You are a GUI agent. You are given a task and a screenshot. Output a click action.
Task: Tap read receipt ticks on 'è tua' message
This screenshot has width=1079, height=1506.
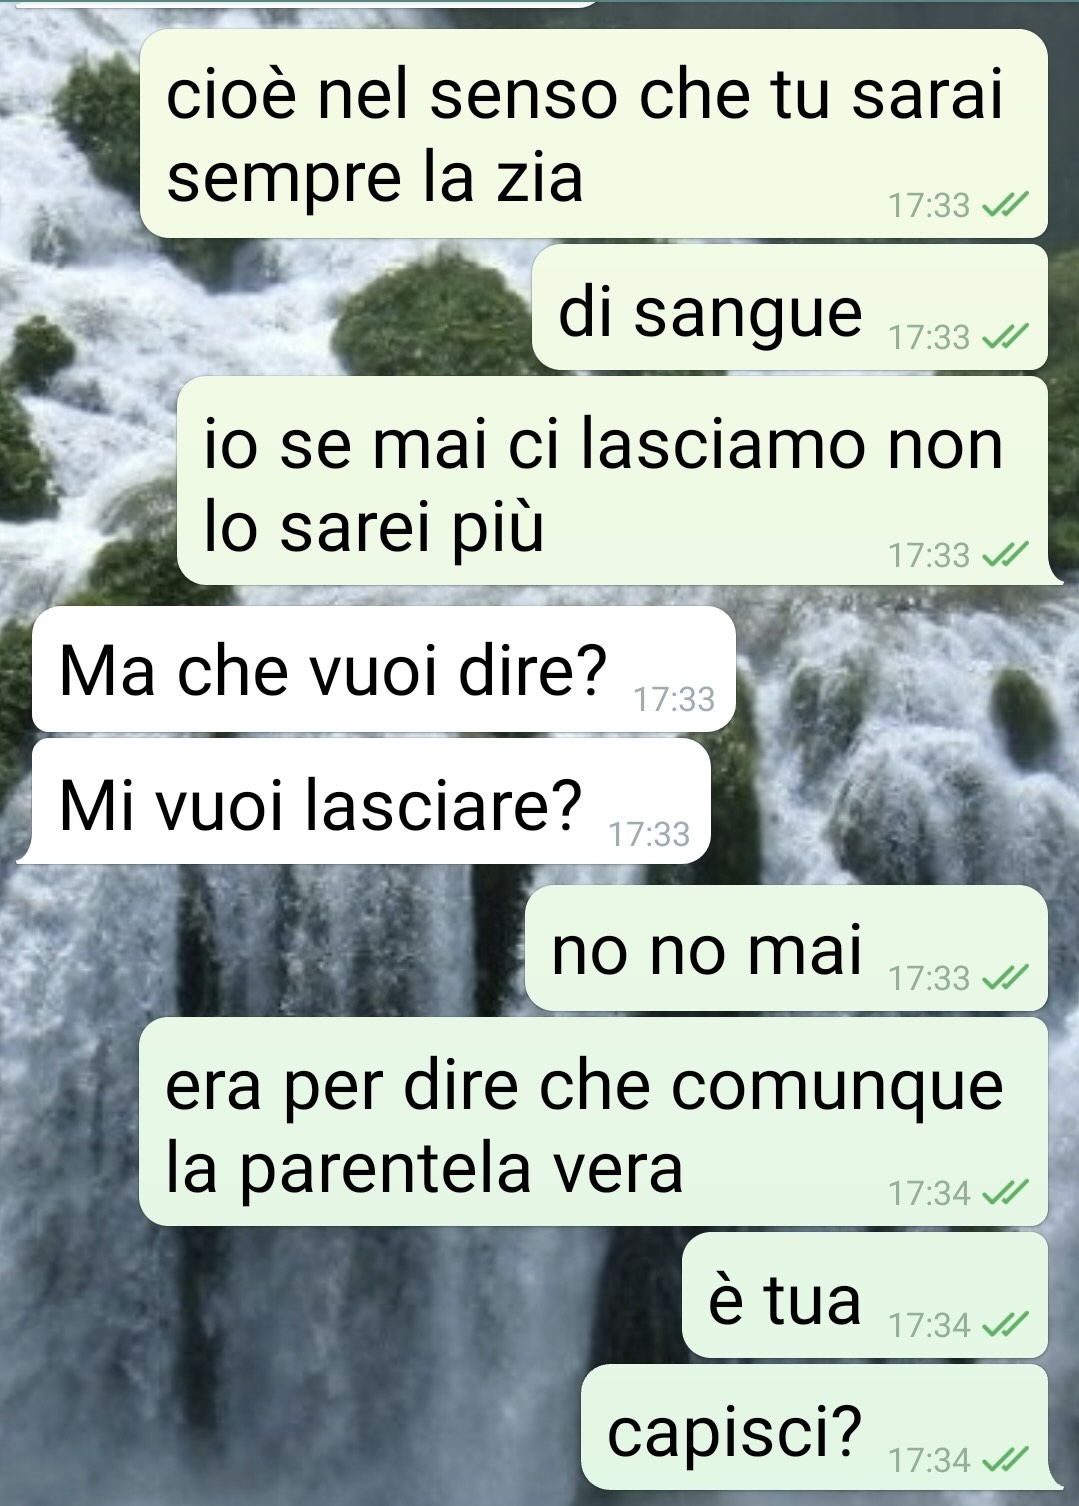tap(1004, 1326)
